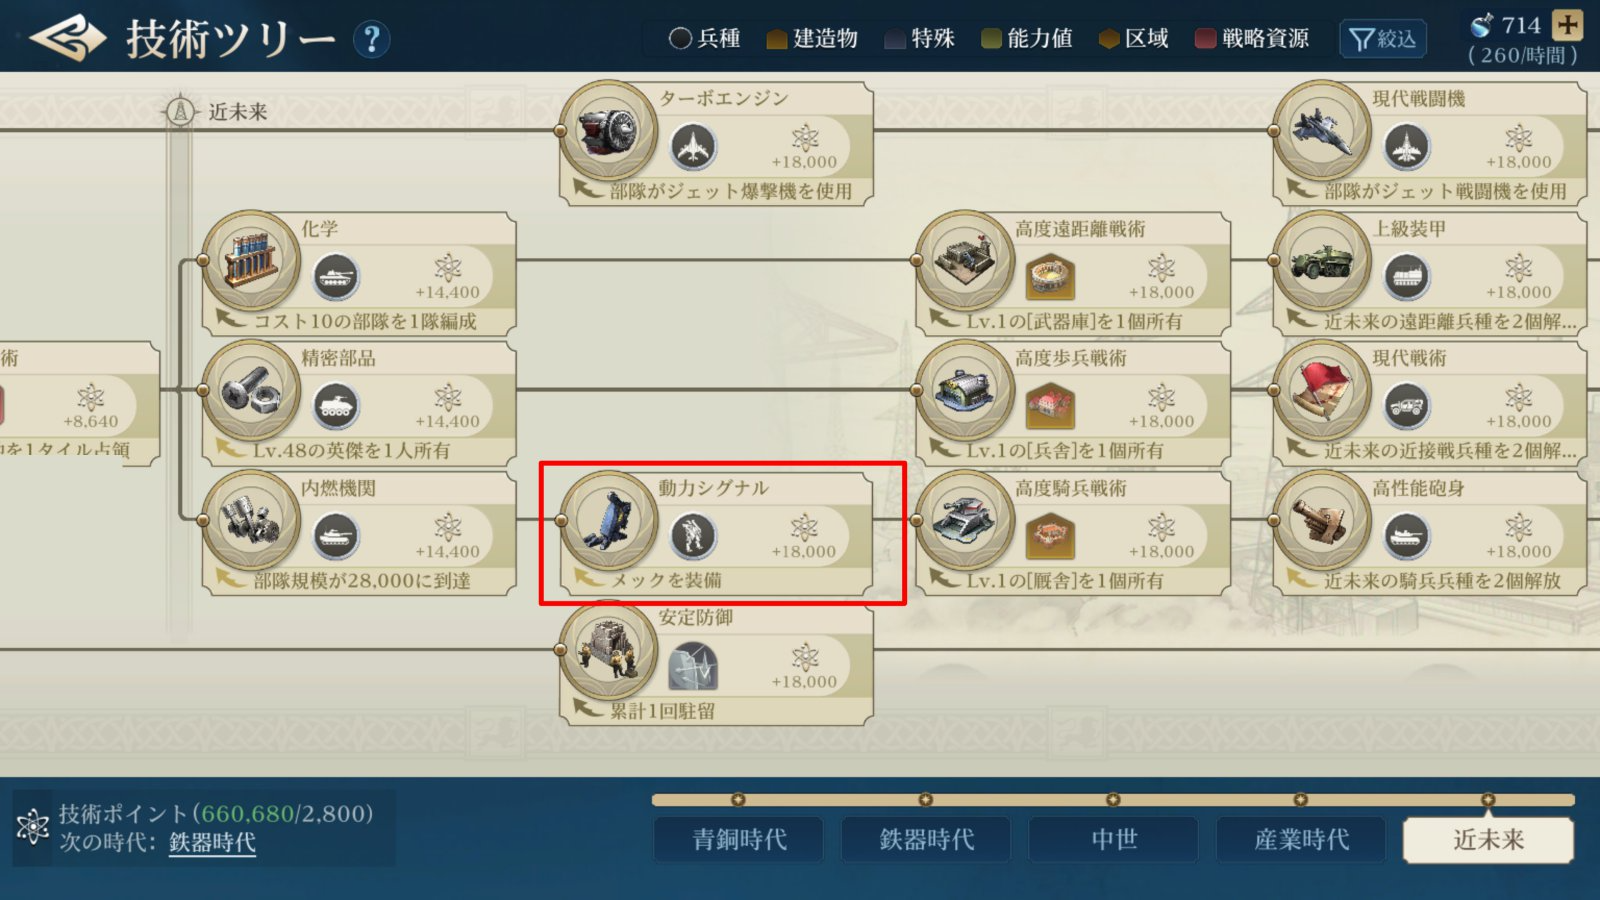This screenshot has width=1600, height=900.
Task: Select the 高性能砲身 cannon icon
Action: [x=1321, y=520]
